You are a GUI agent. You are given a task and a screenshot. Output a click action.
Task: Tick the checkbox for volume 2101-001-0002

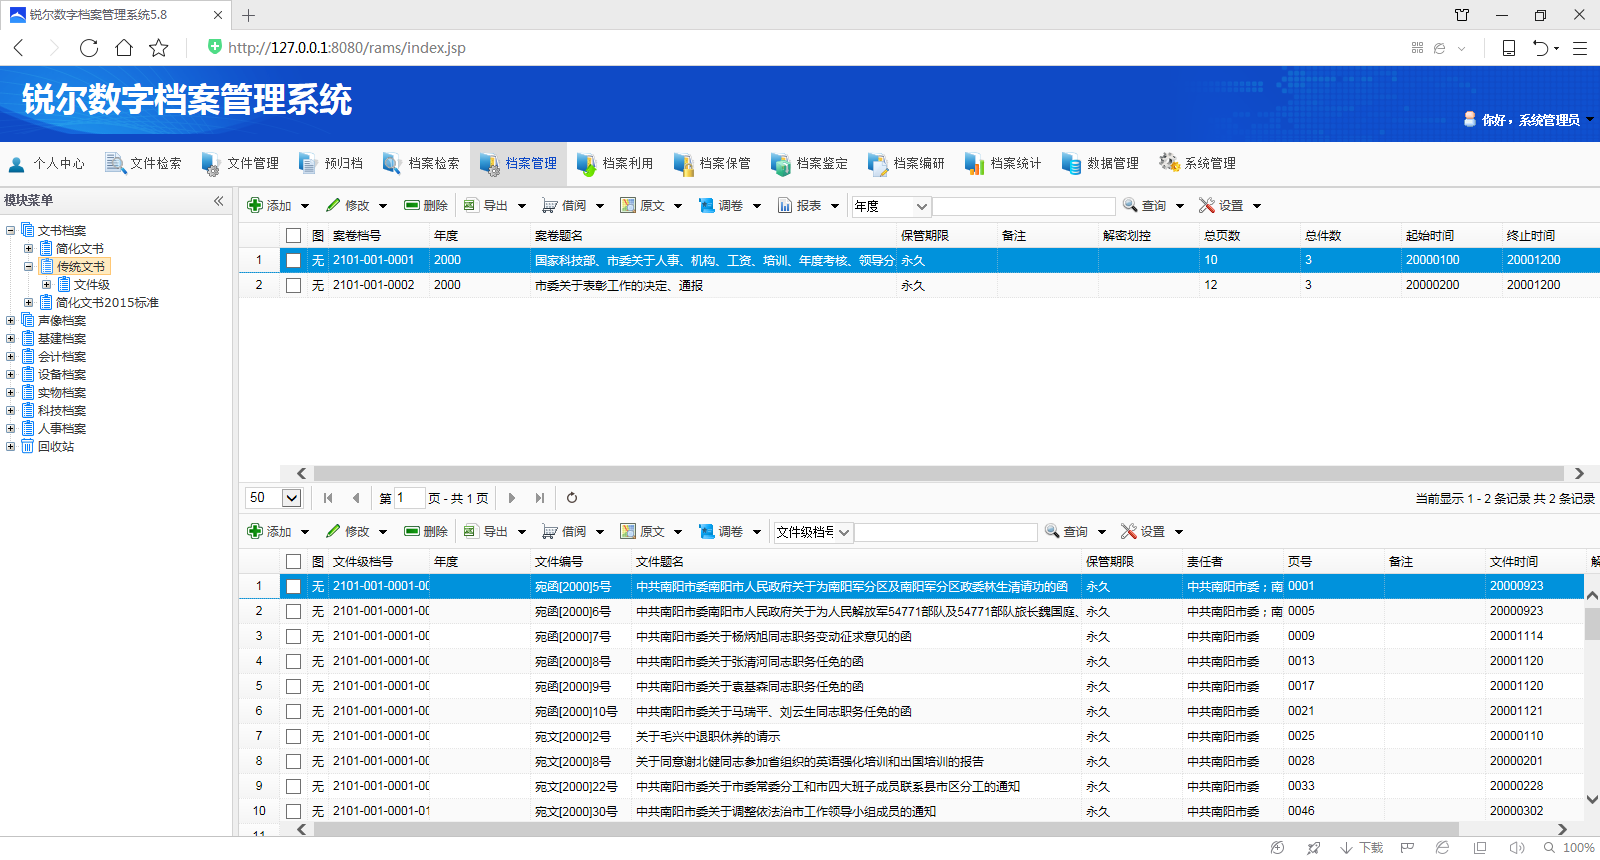pos(293,285)
